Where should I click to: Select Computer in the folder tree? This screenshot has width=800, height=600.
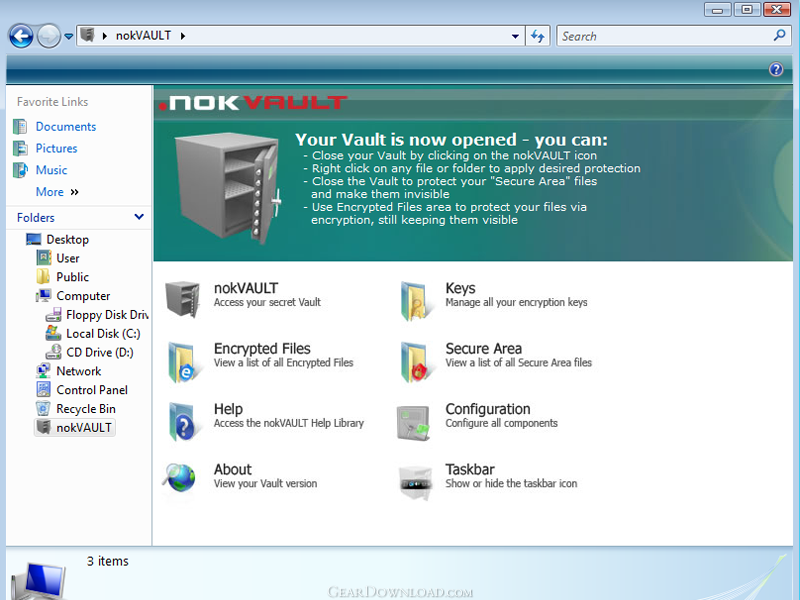83,296
